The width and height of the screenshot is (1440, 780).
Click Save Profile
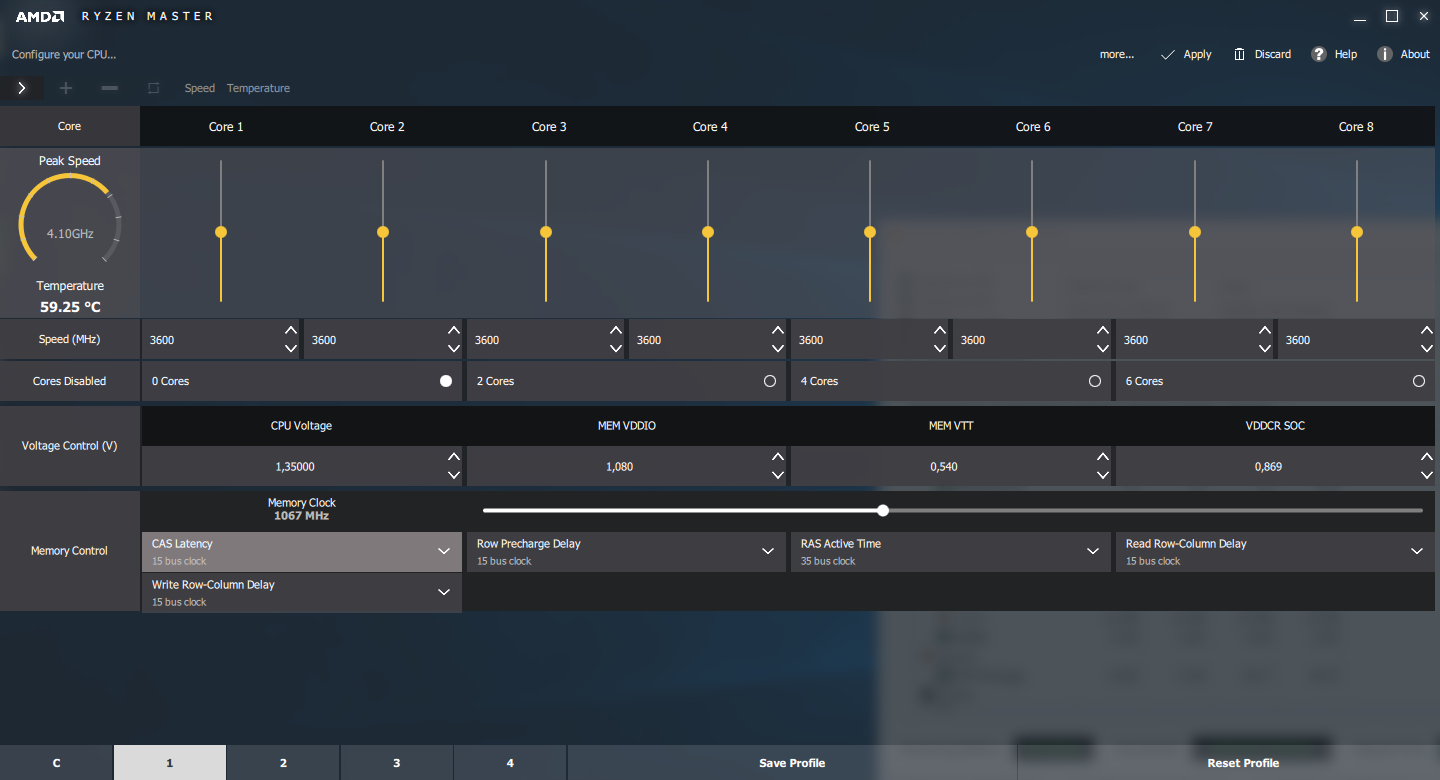792,763
